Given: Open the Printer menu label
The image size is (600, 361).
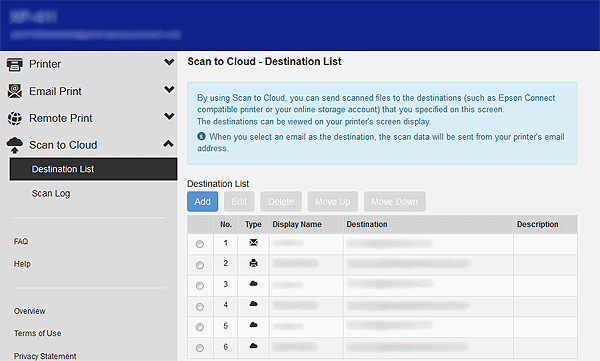Looking at the screenshot, I should coord(45,64).
